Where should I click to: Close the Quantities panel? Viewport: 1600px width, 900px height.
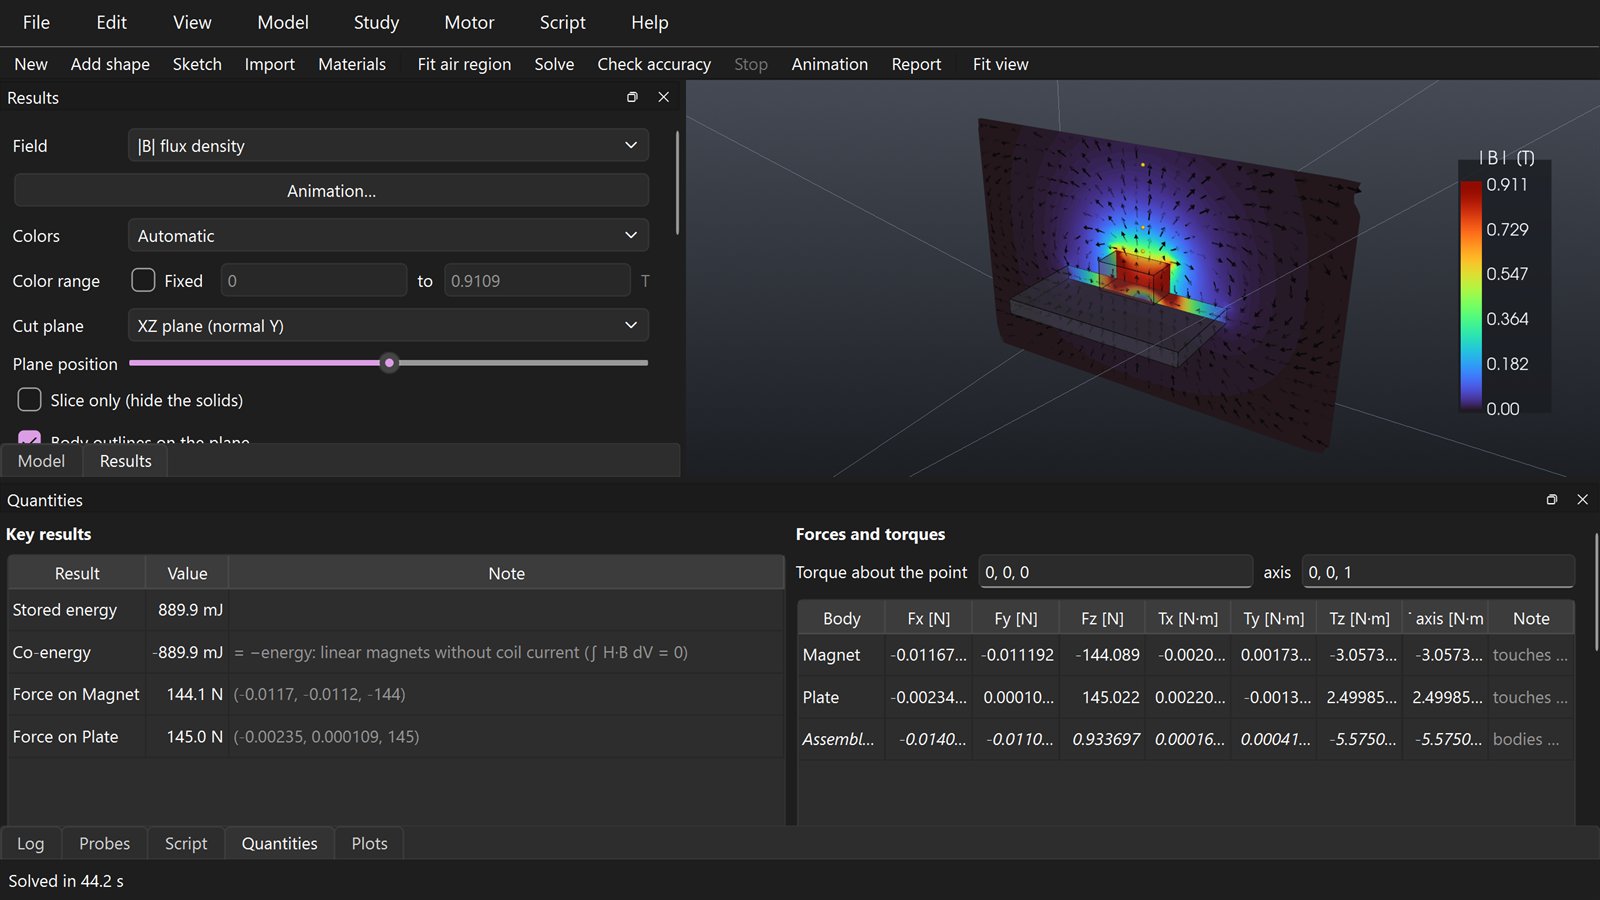(x=1582, y=499)
